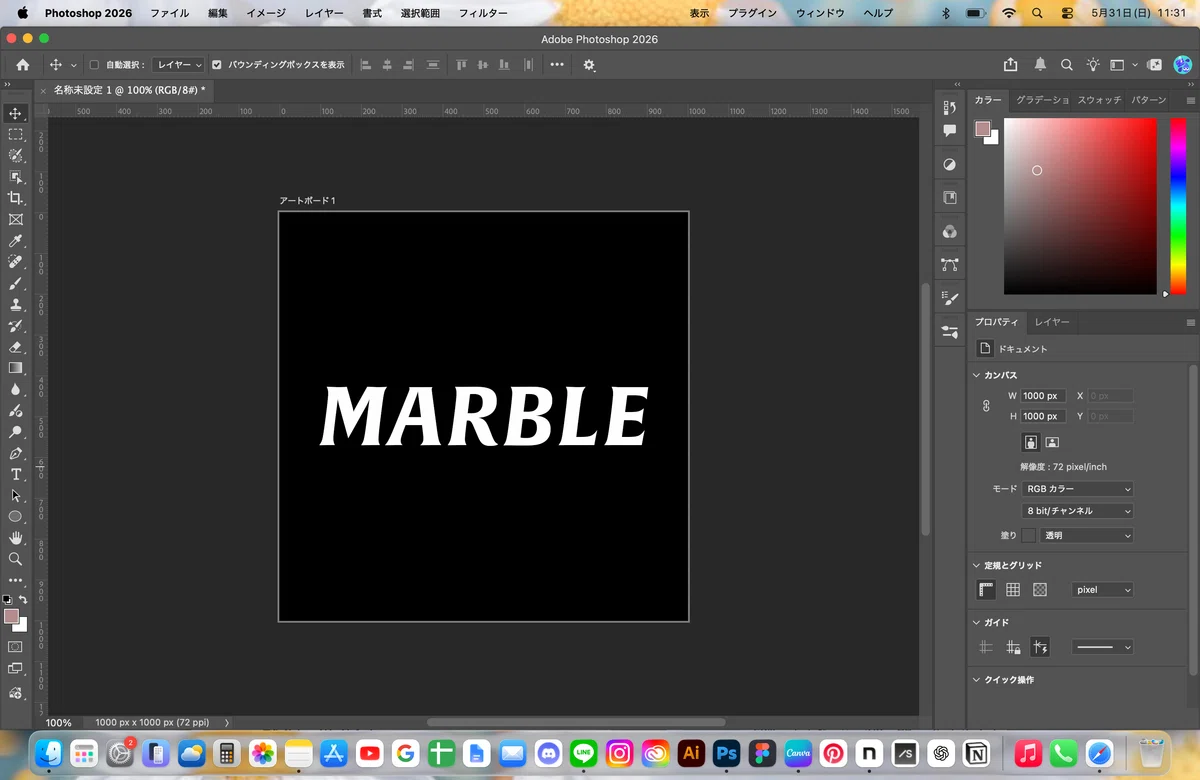Toggle the grid display icon
Viewport: 1200px width, 780px height.
pyautogui.click(x=1013, y=590)
